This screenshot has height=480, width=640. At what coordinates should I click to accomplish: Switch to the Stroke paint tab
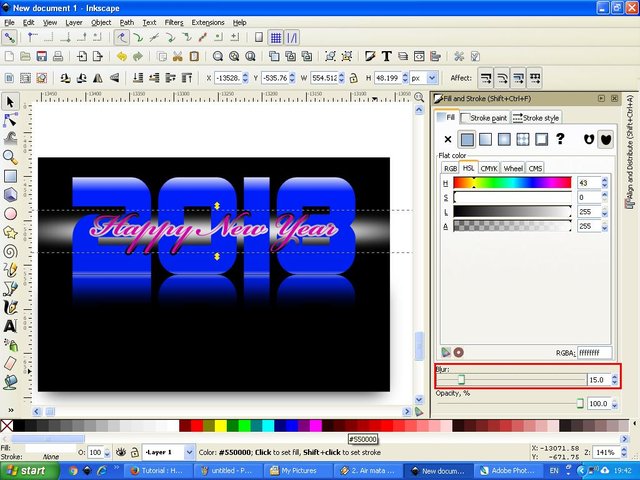(x=484, y=118)
